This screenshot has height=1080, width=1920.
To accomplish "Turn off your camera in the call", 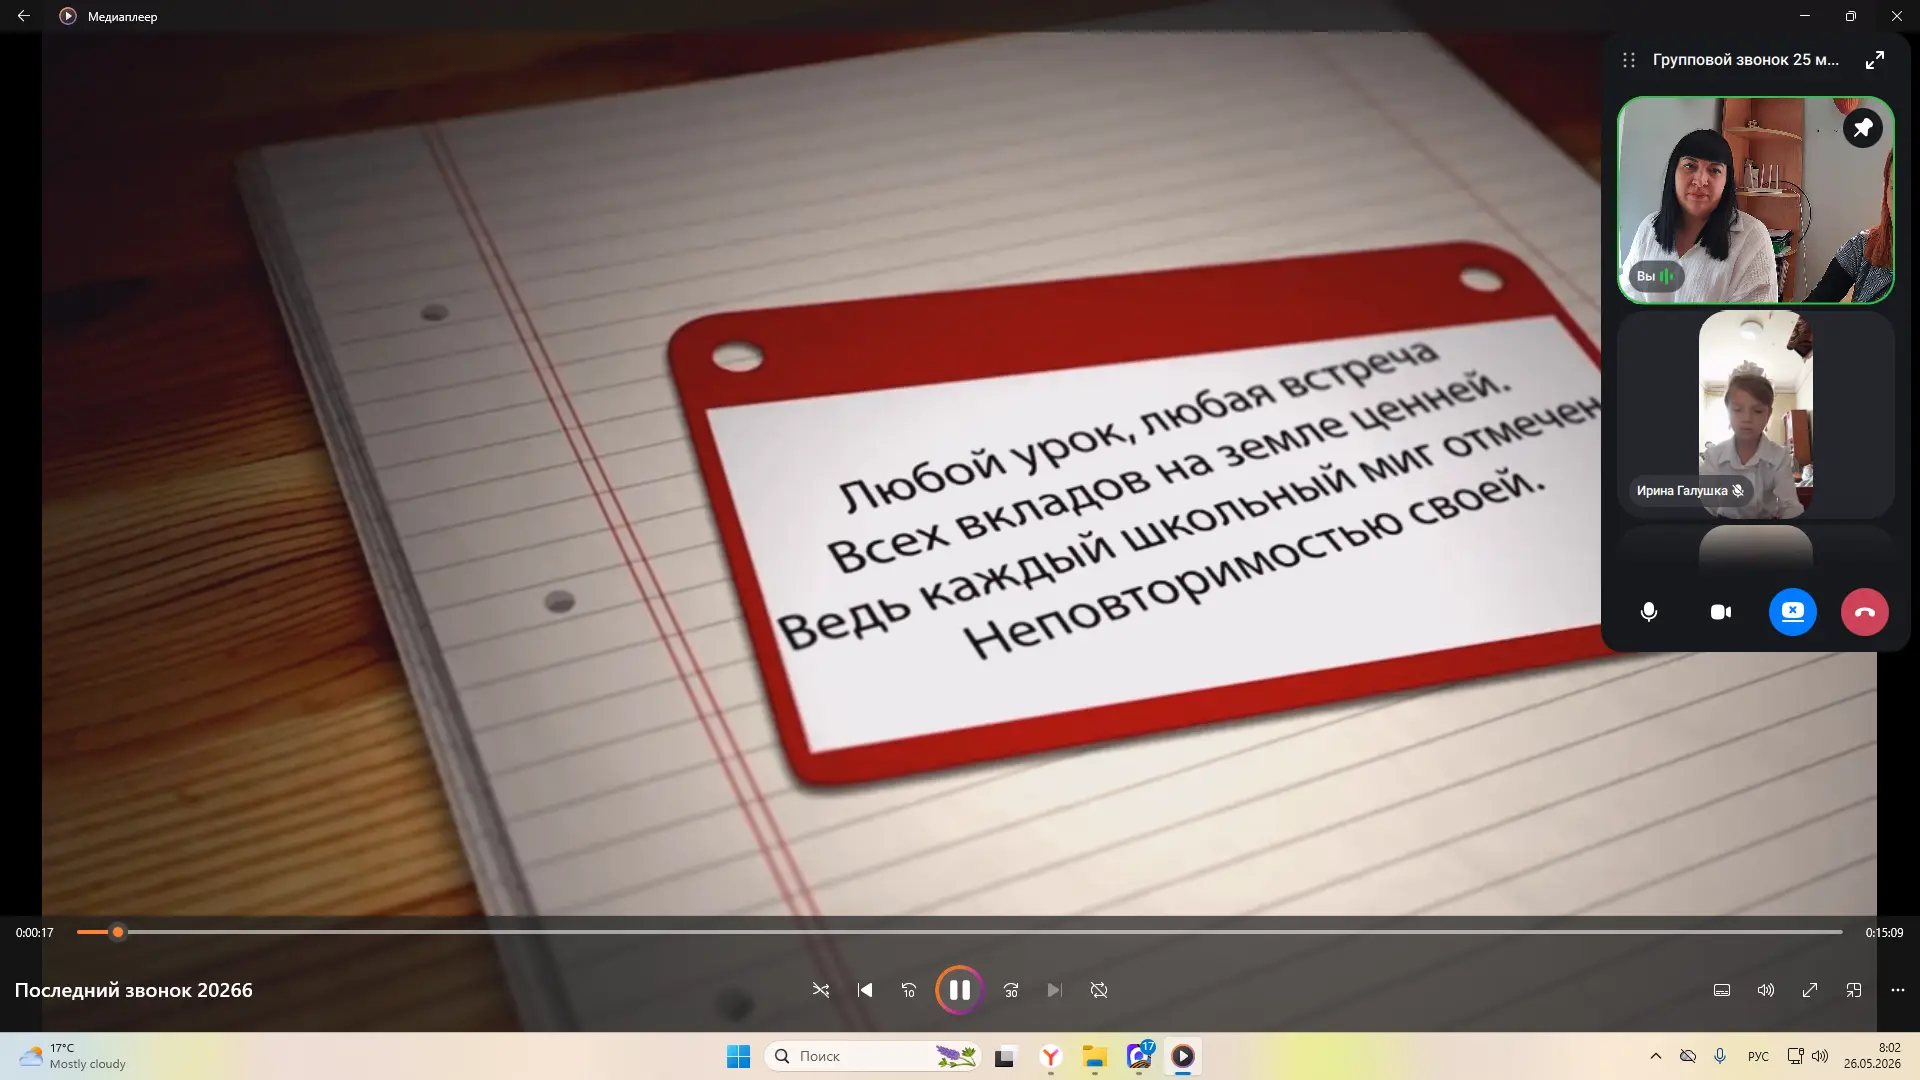I will (x=1721, y=612).
